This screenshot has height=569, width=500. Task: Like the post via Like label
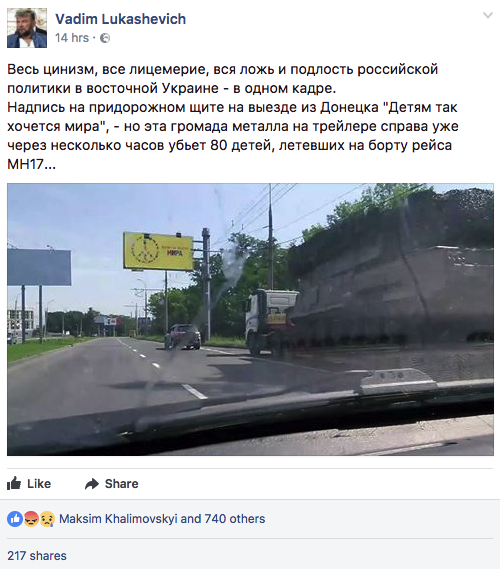[39, 484]
